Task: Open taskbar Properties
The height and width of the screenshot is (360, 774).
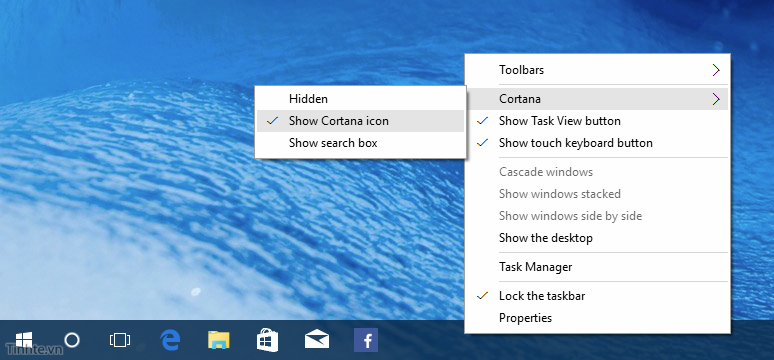Action: point(597,318)
